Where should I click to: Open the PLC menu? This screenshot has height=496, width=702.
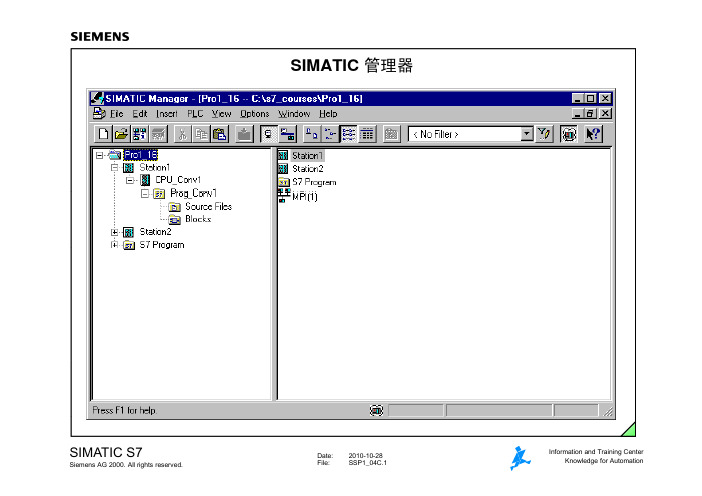[x=195, y=114]
